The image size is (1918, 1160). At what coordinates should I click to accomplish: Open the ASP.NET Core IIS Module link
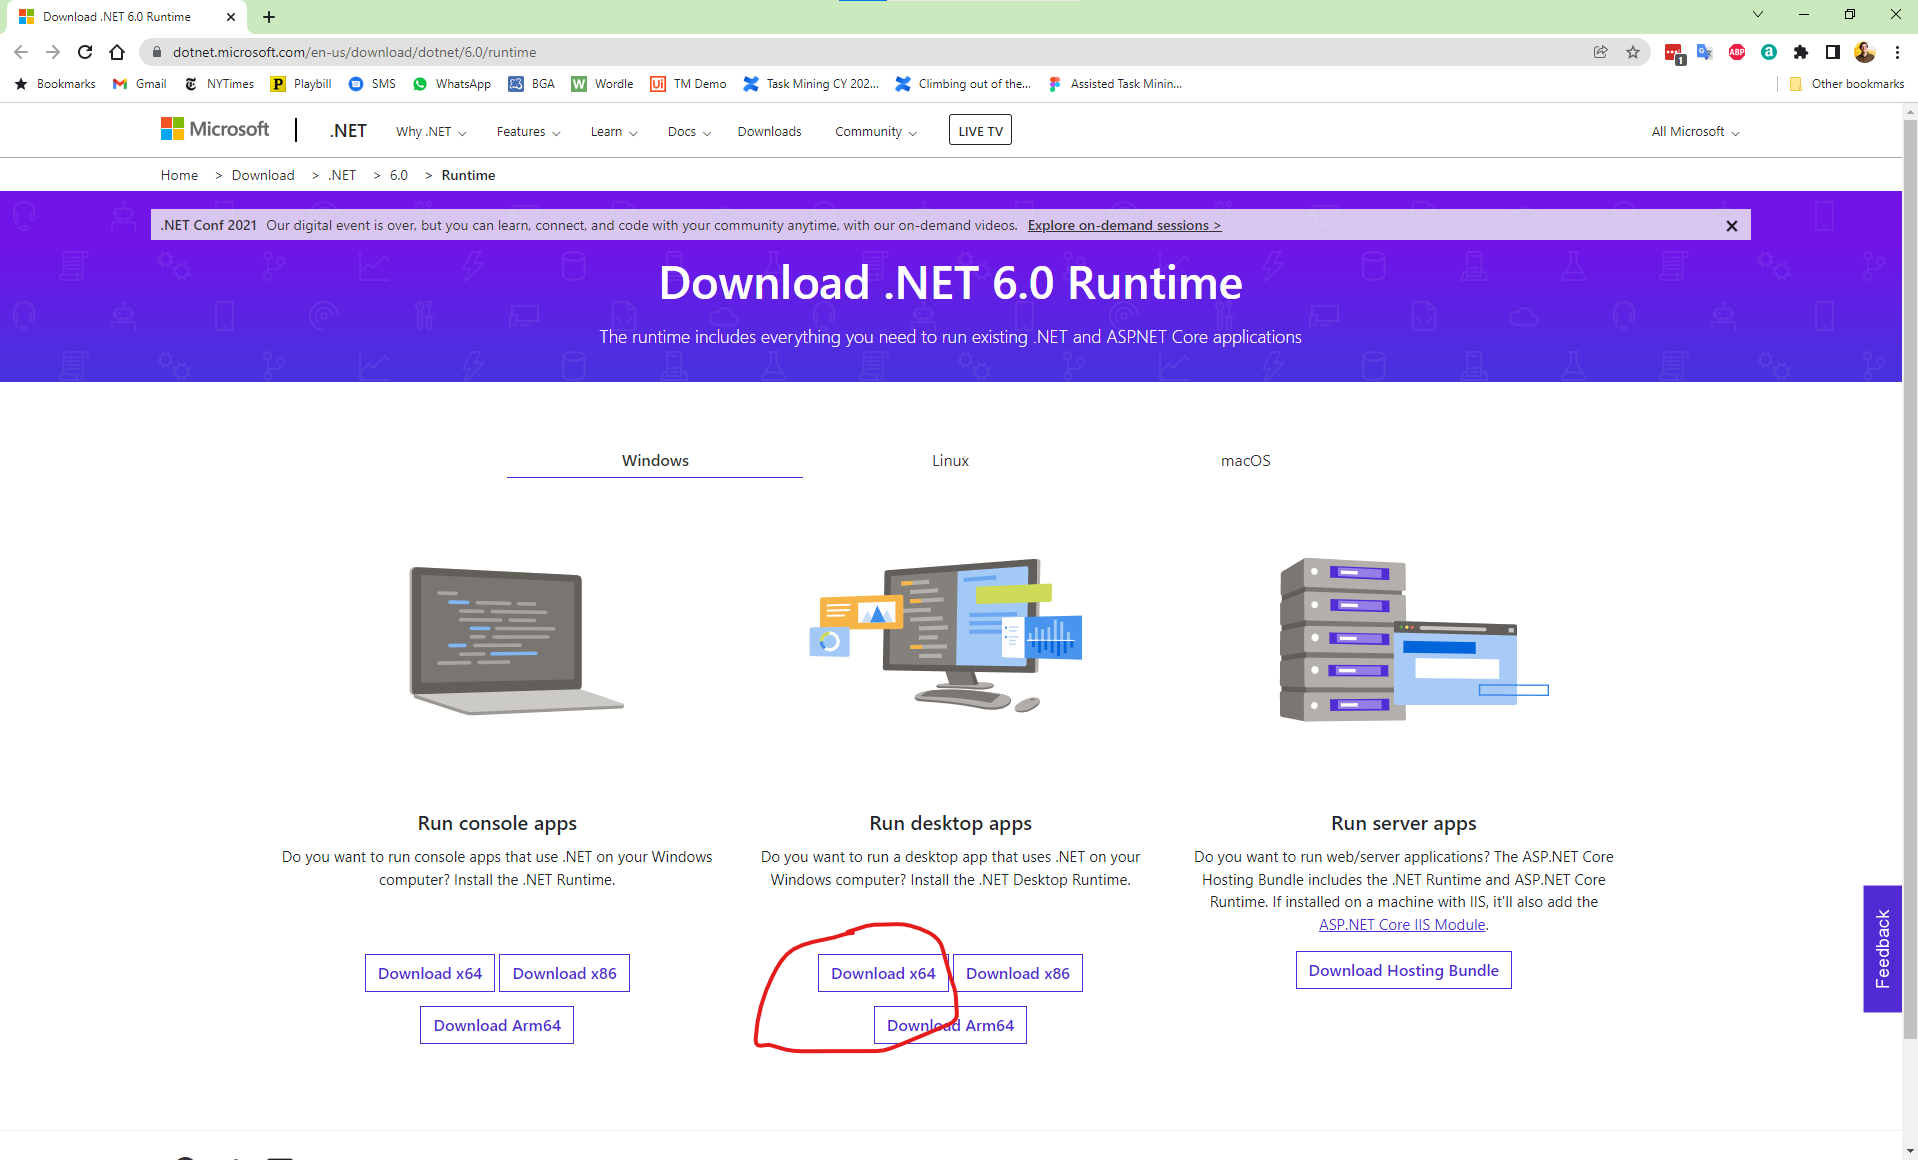pyautogui.click(x=1401, y=924)
